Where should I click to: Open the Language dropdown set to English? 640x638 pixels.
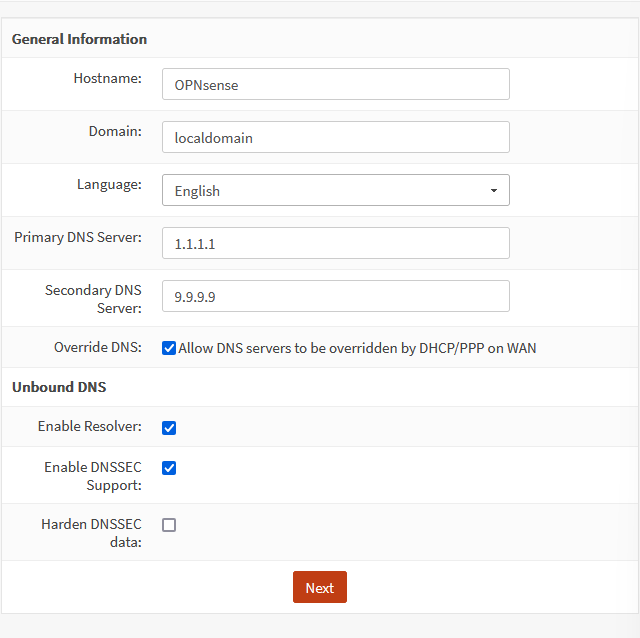pyautogui.click(x=335, y=190)
